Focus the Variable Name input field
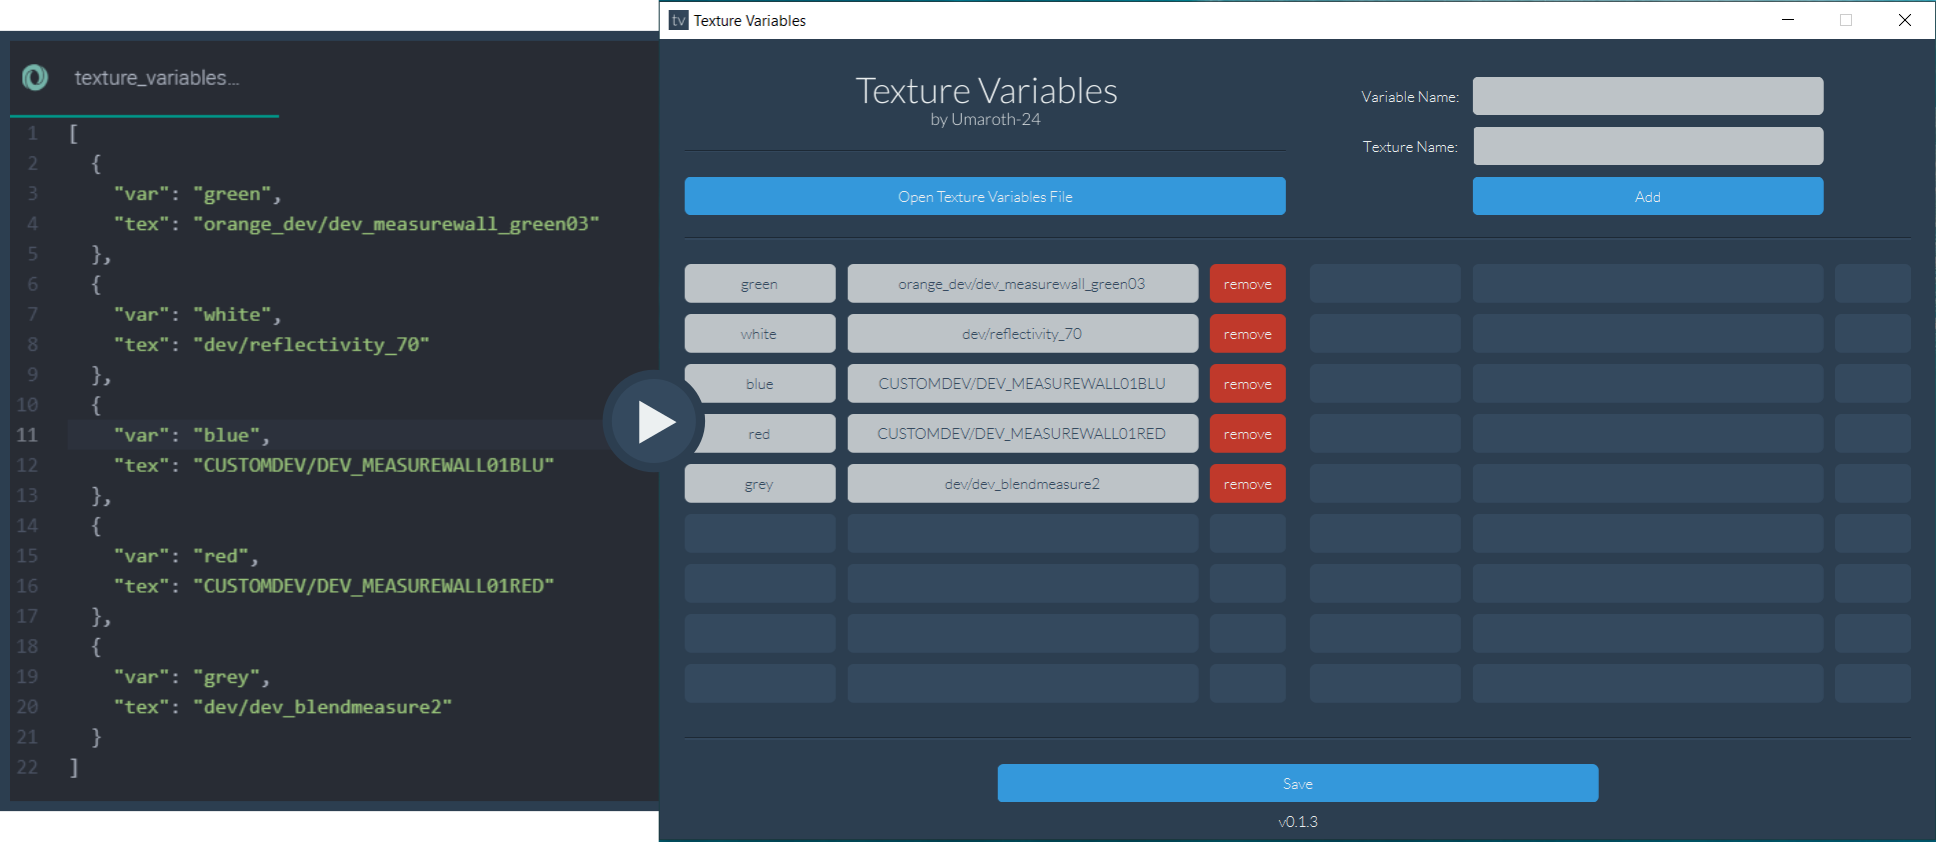Image resolution: width=1936 pixels, height=842 pixels. coord(1648,96)
